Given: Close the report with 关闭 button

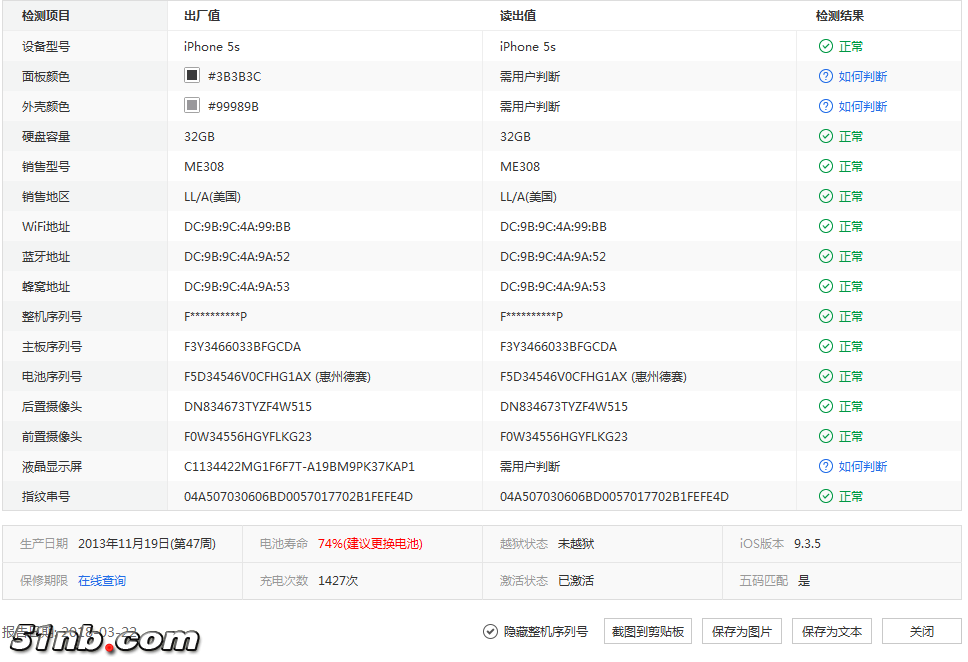Looking at the screenshot, I should 921,632.
